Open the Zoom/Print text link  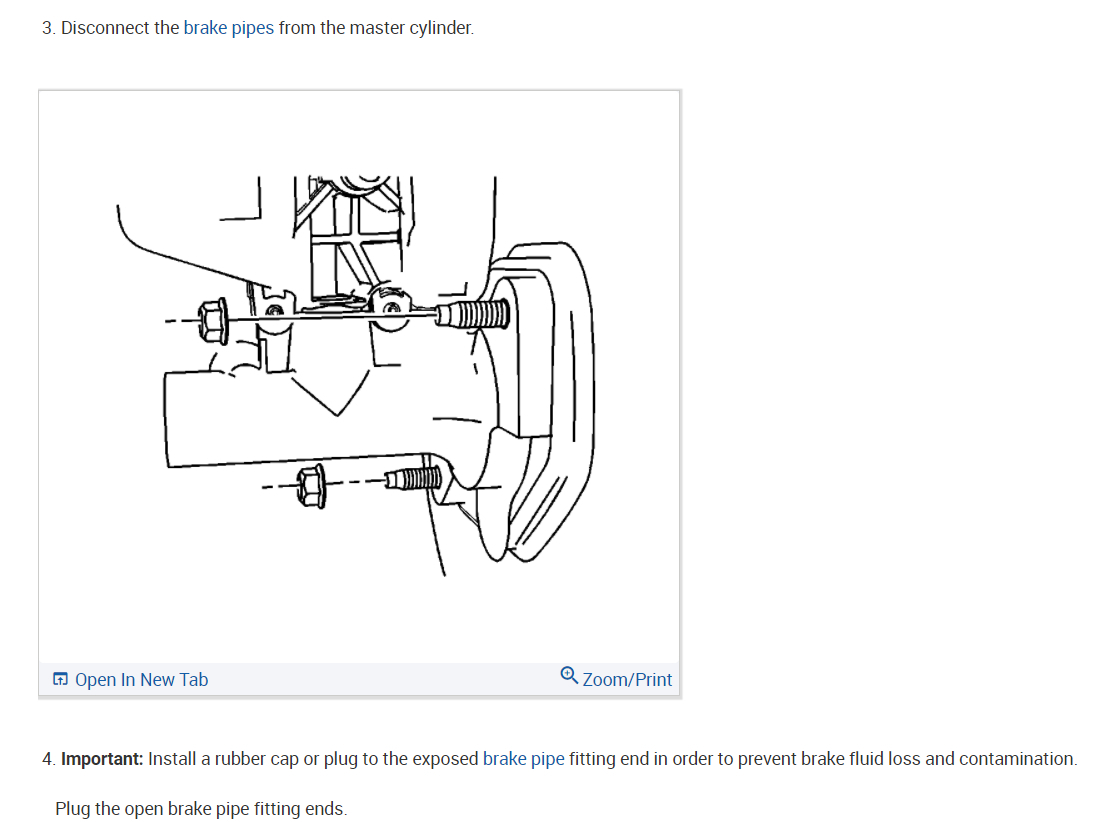627,679
